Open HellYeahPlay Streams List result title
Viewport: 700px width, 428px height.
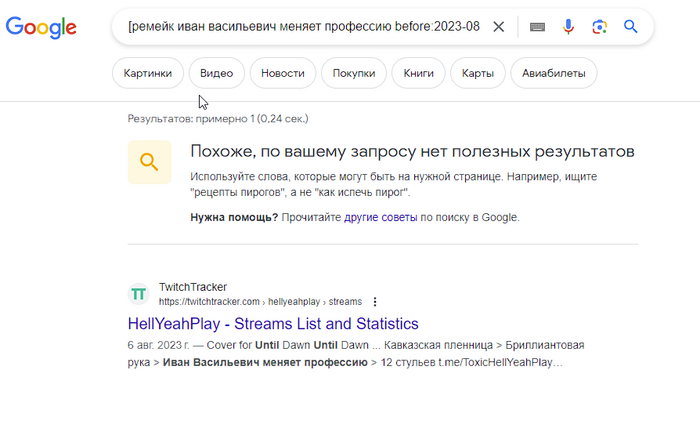click(x=273, y=324)
